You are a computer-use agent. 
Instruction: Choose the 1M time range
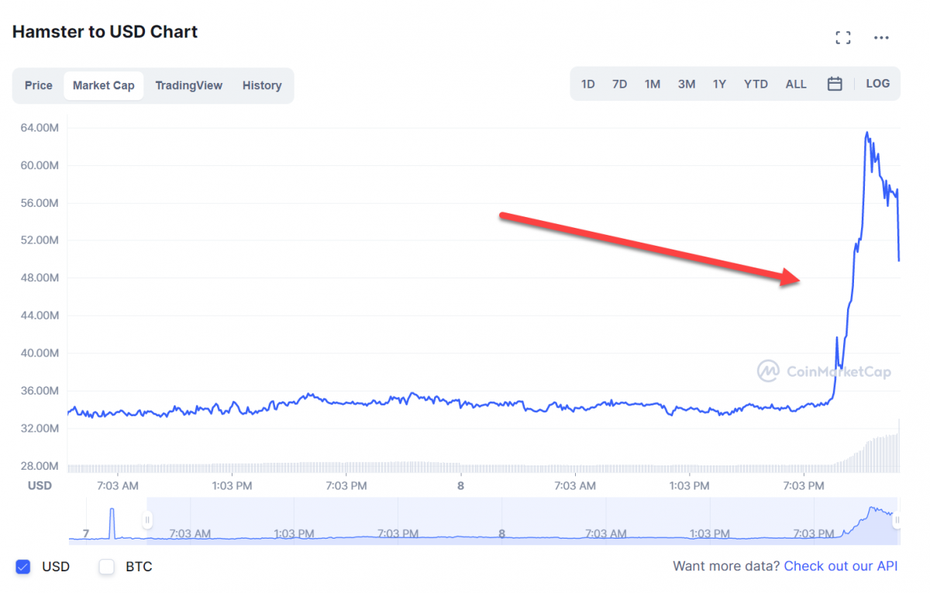(x=652, y=84)
